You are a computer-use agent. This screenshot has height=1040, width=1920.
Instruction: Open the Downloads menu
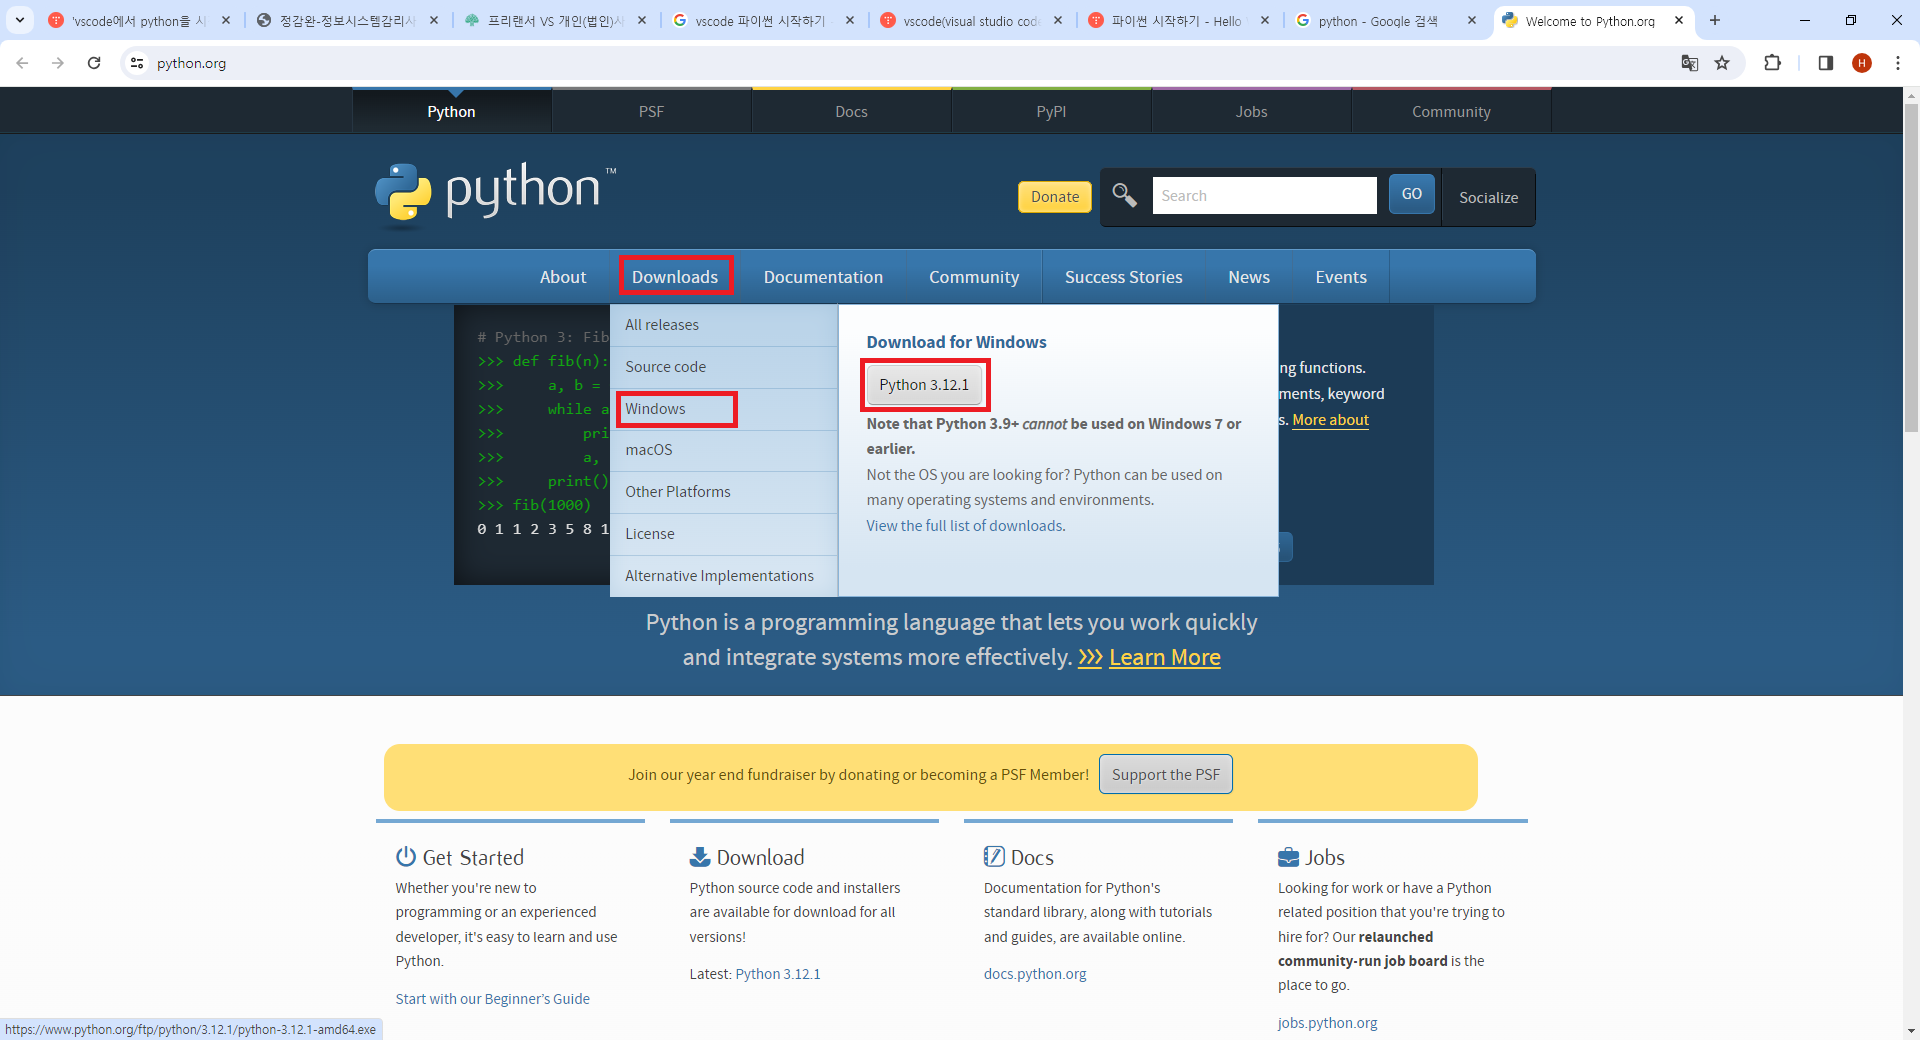point(675,277)
